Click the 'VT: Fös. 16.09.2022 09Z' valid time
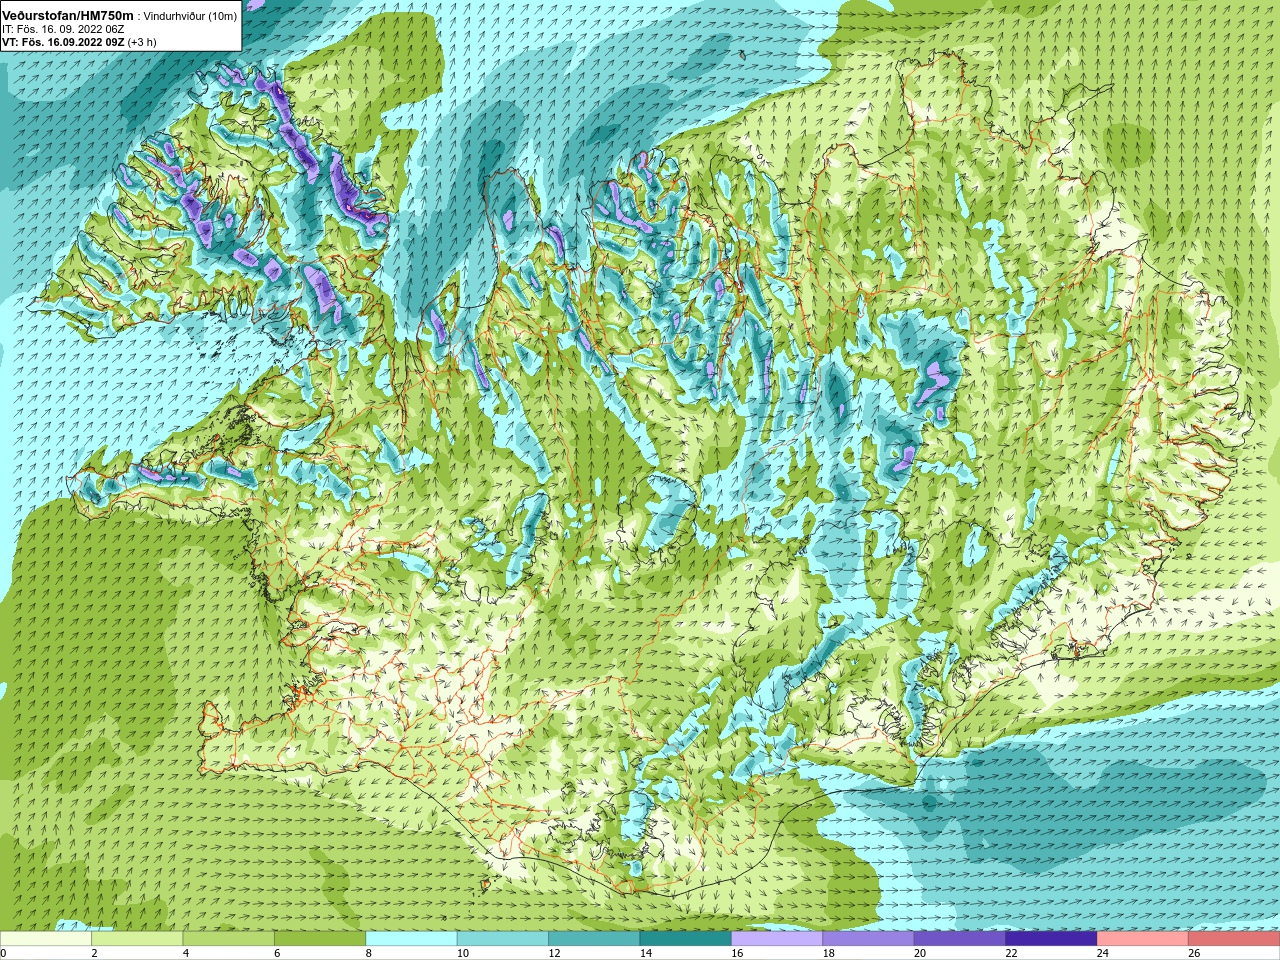 [x=63, y=42]
